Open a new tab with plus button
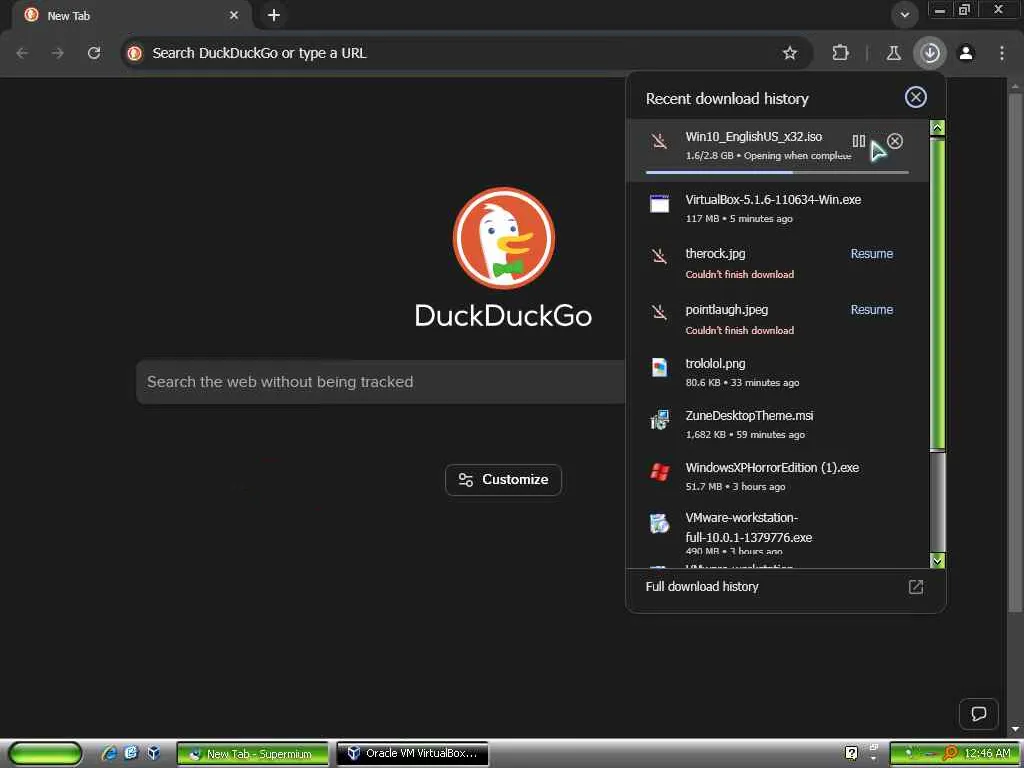 [274, 15]
